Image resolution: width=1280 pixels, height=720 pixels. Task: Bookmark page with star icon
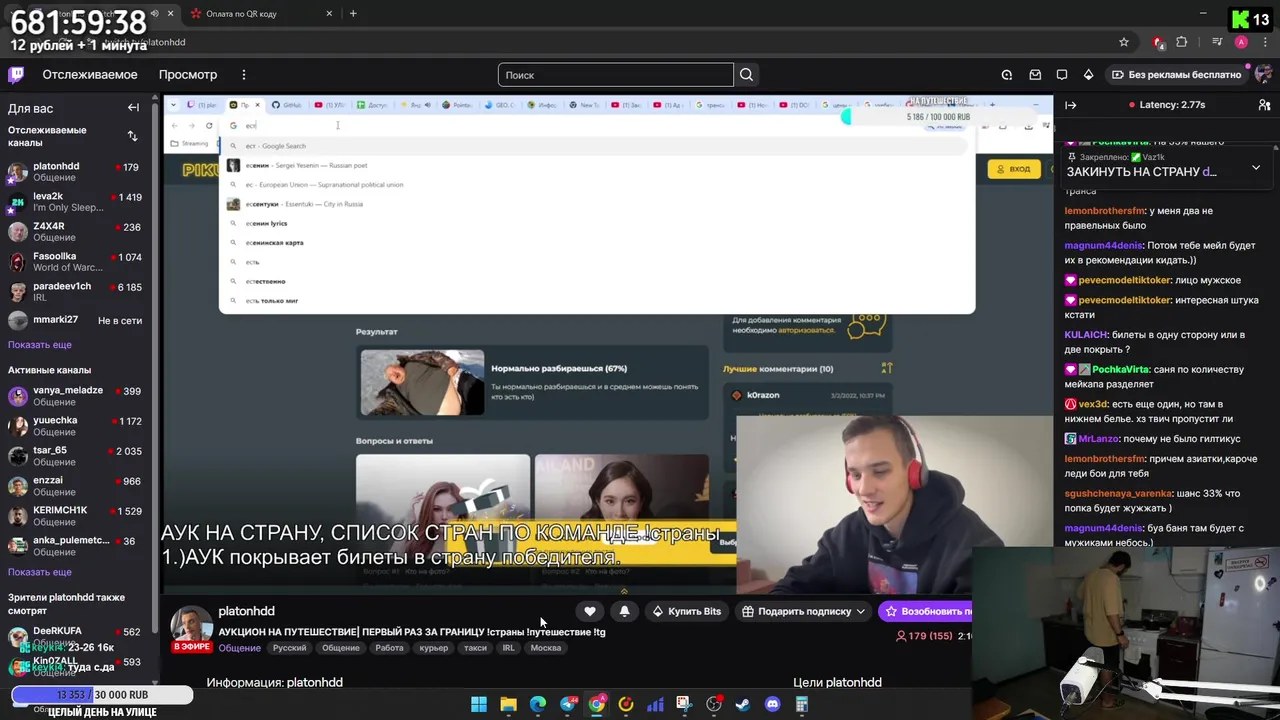(1124, 42)
